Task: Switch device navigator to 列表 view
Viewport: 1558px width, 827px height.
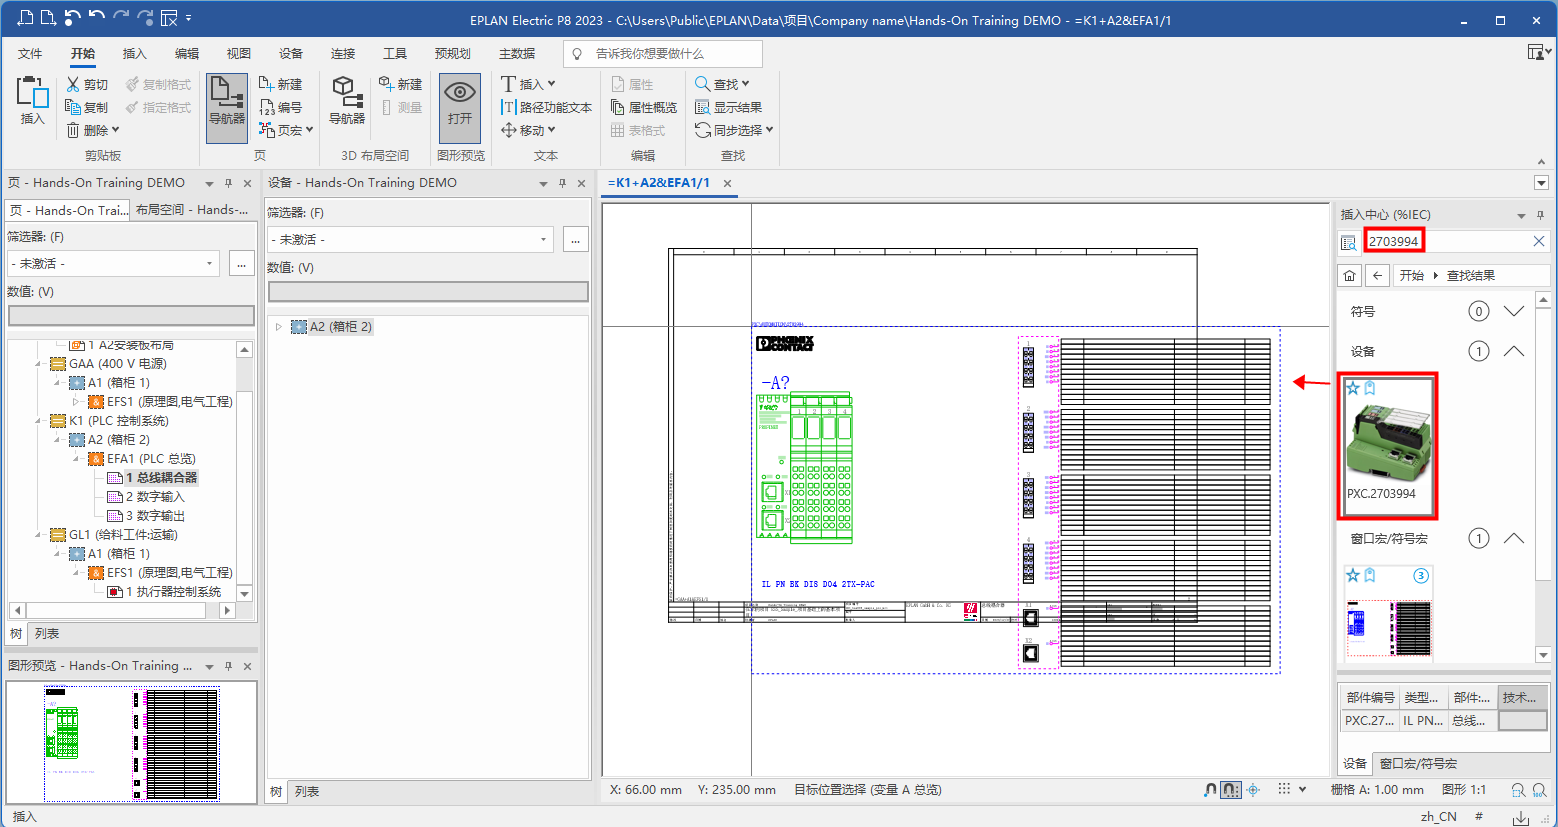Action: [x=306, y=791]
